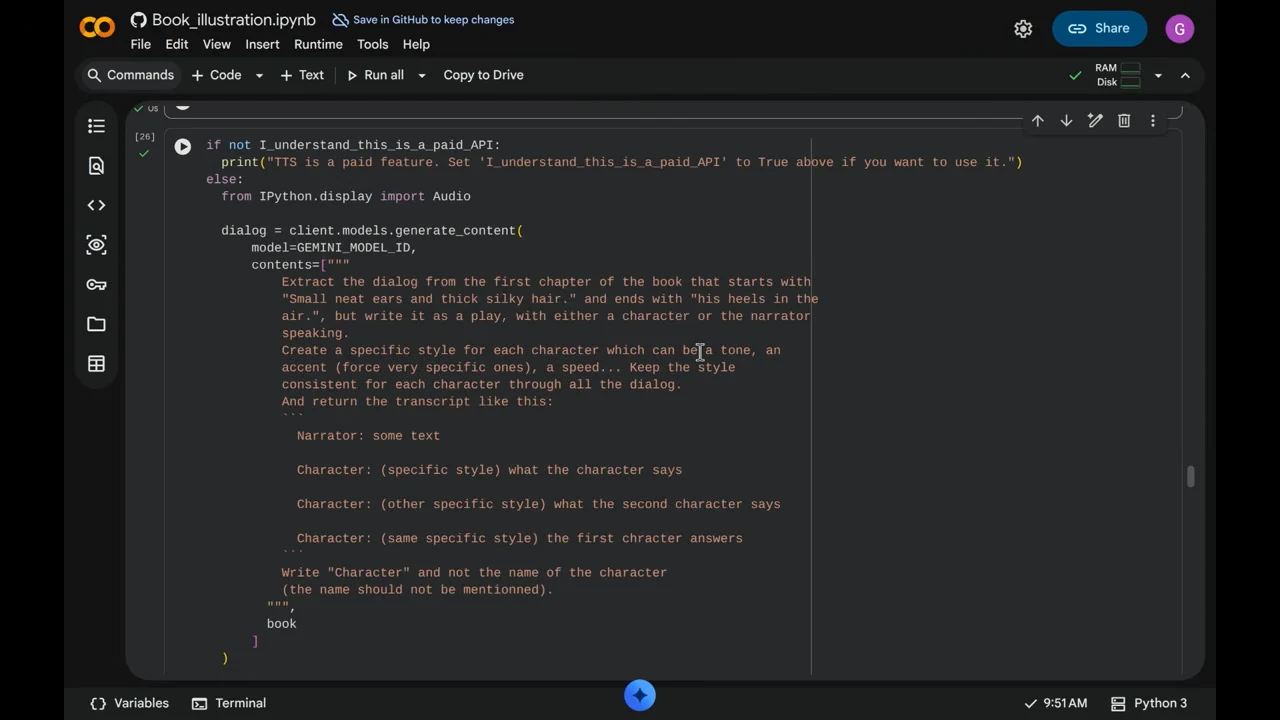Rename the Book_illustration.ipynb title
This screenshot has height=720, width=1280.
click(233, 20)
